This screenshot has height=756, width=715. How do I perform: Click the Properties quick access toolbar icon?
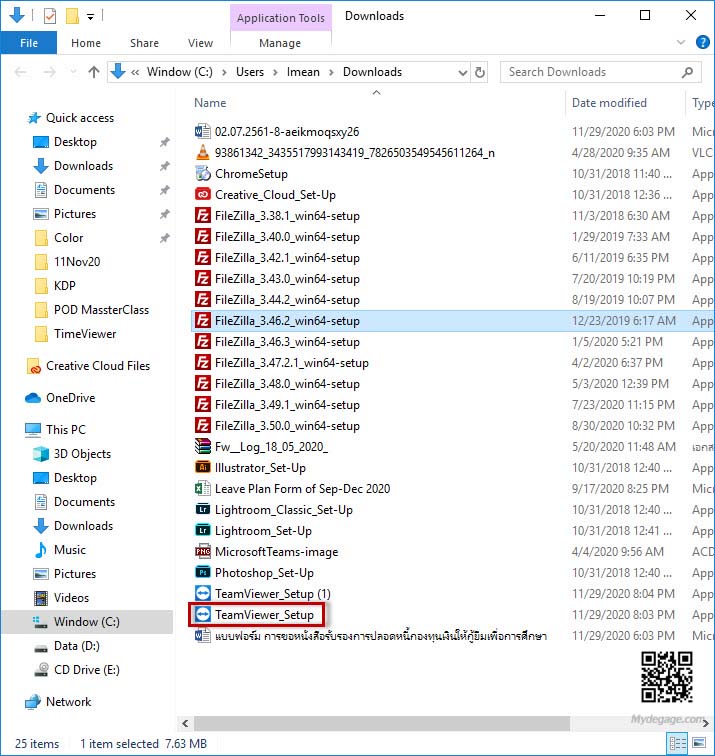pos(50,16)
